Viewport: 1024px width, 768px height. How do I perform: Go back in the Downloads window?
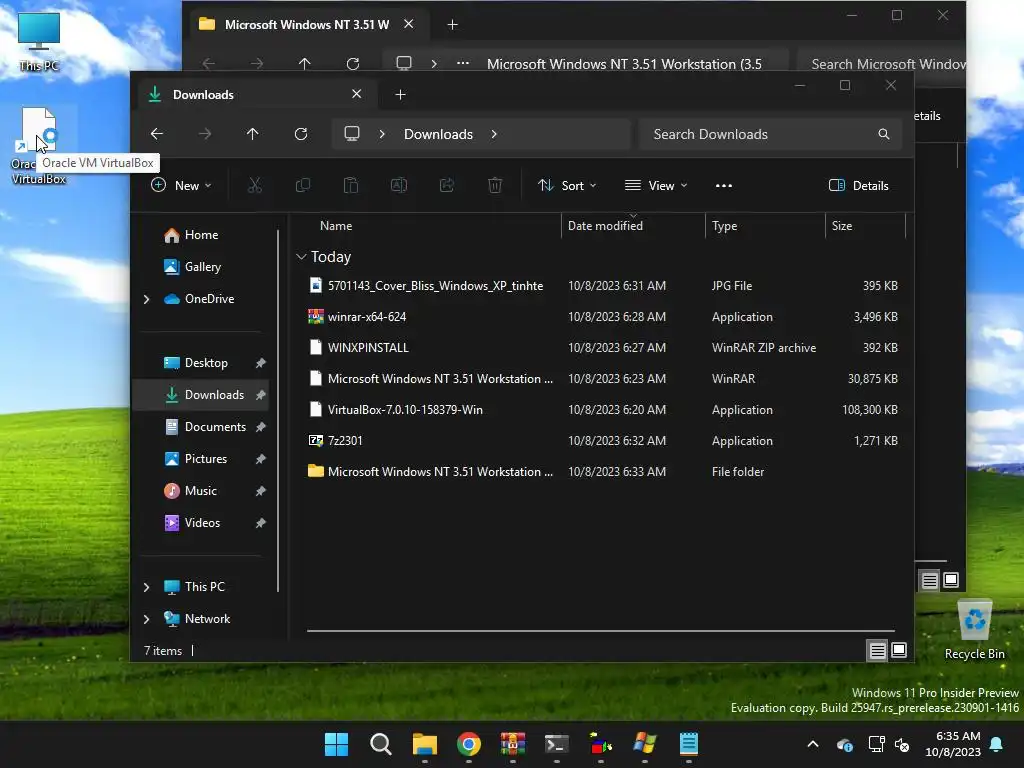pos(157,134)
